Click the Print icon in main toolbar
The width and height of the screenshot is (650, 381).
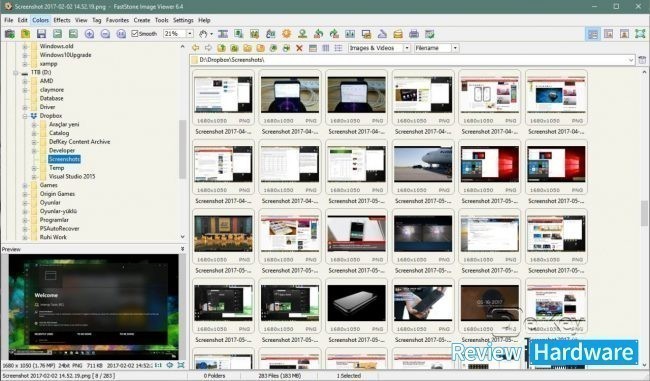(x=414, y=34)
